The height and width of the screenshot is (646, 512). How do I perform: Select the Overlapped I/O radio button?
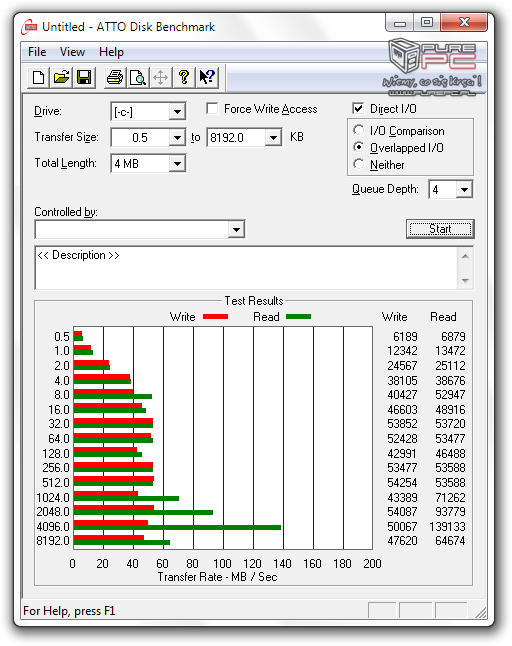point(358,147)
